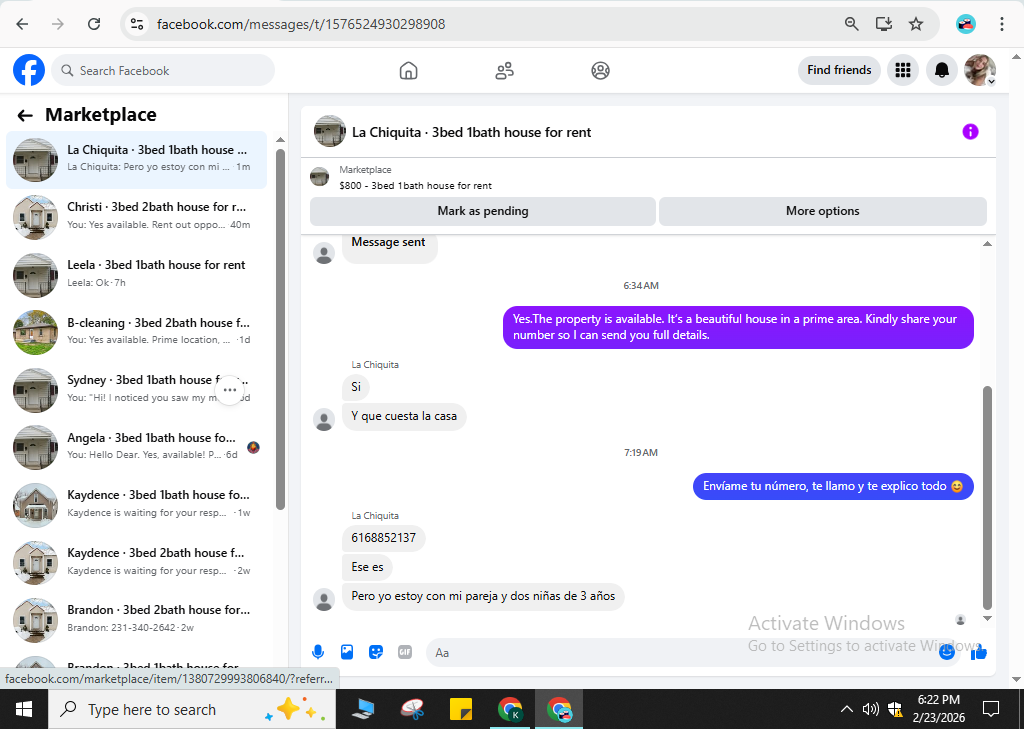
Task: Click Mark as pending button
Action: tap(483, 211)
